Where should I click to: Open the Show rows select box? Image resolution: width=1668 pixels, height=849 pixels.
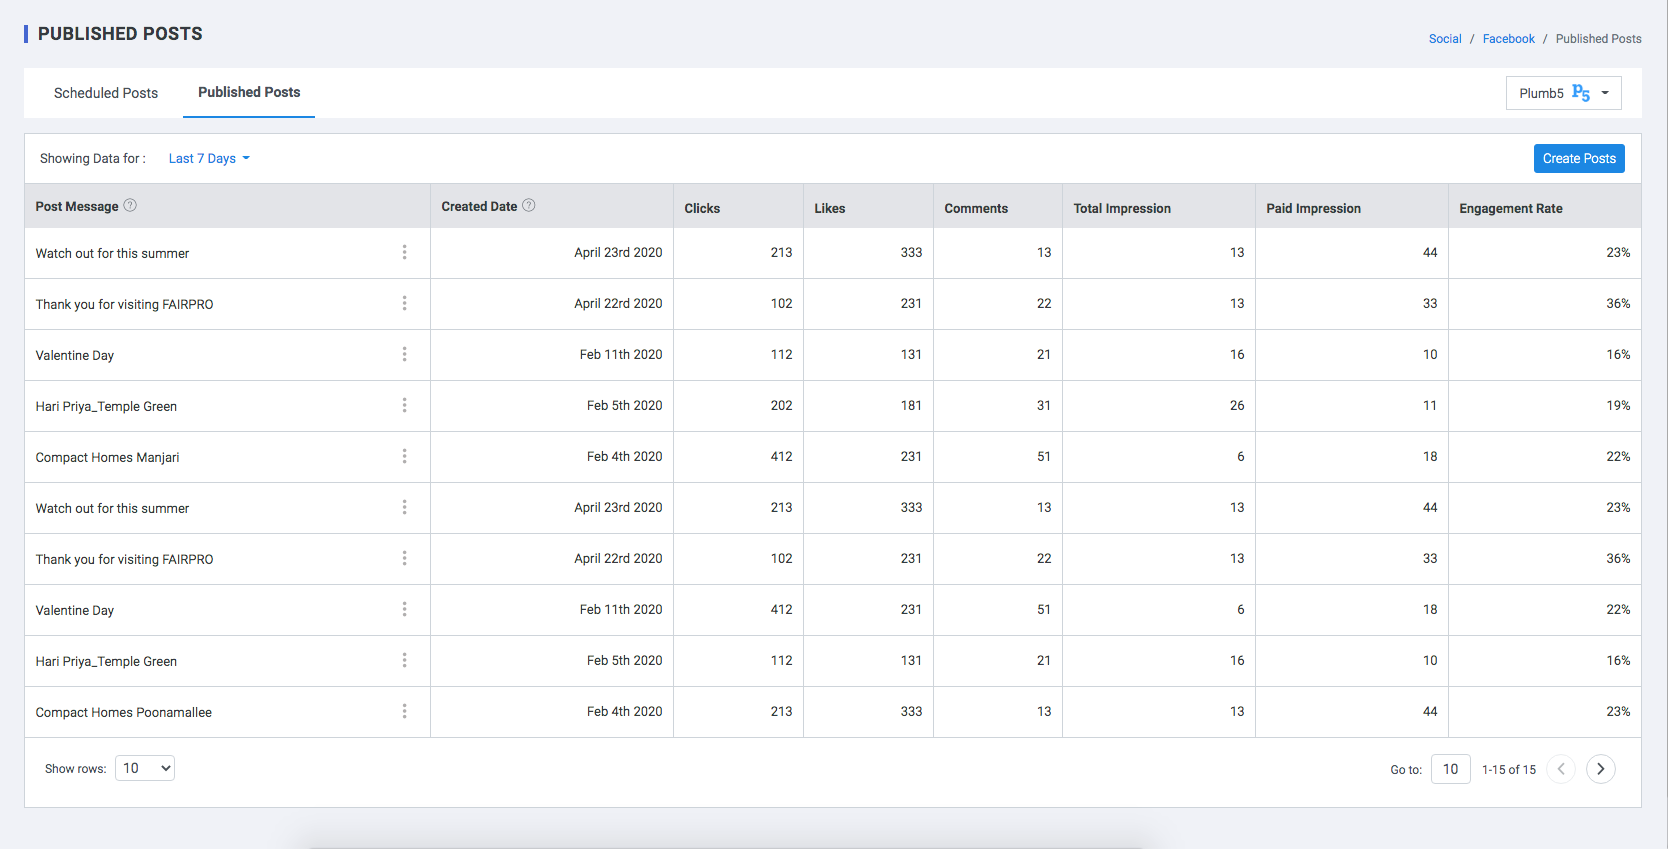coord(145,768)
